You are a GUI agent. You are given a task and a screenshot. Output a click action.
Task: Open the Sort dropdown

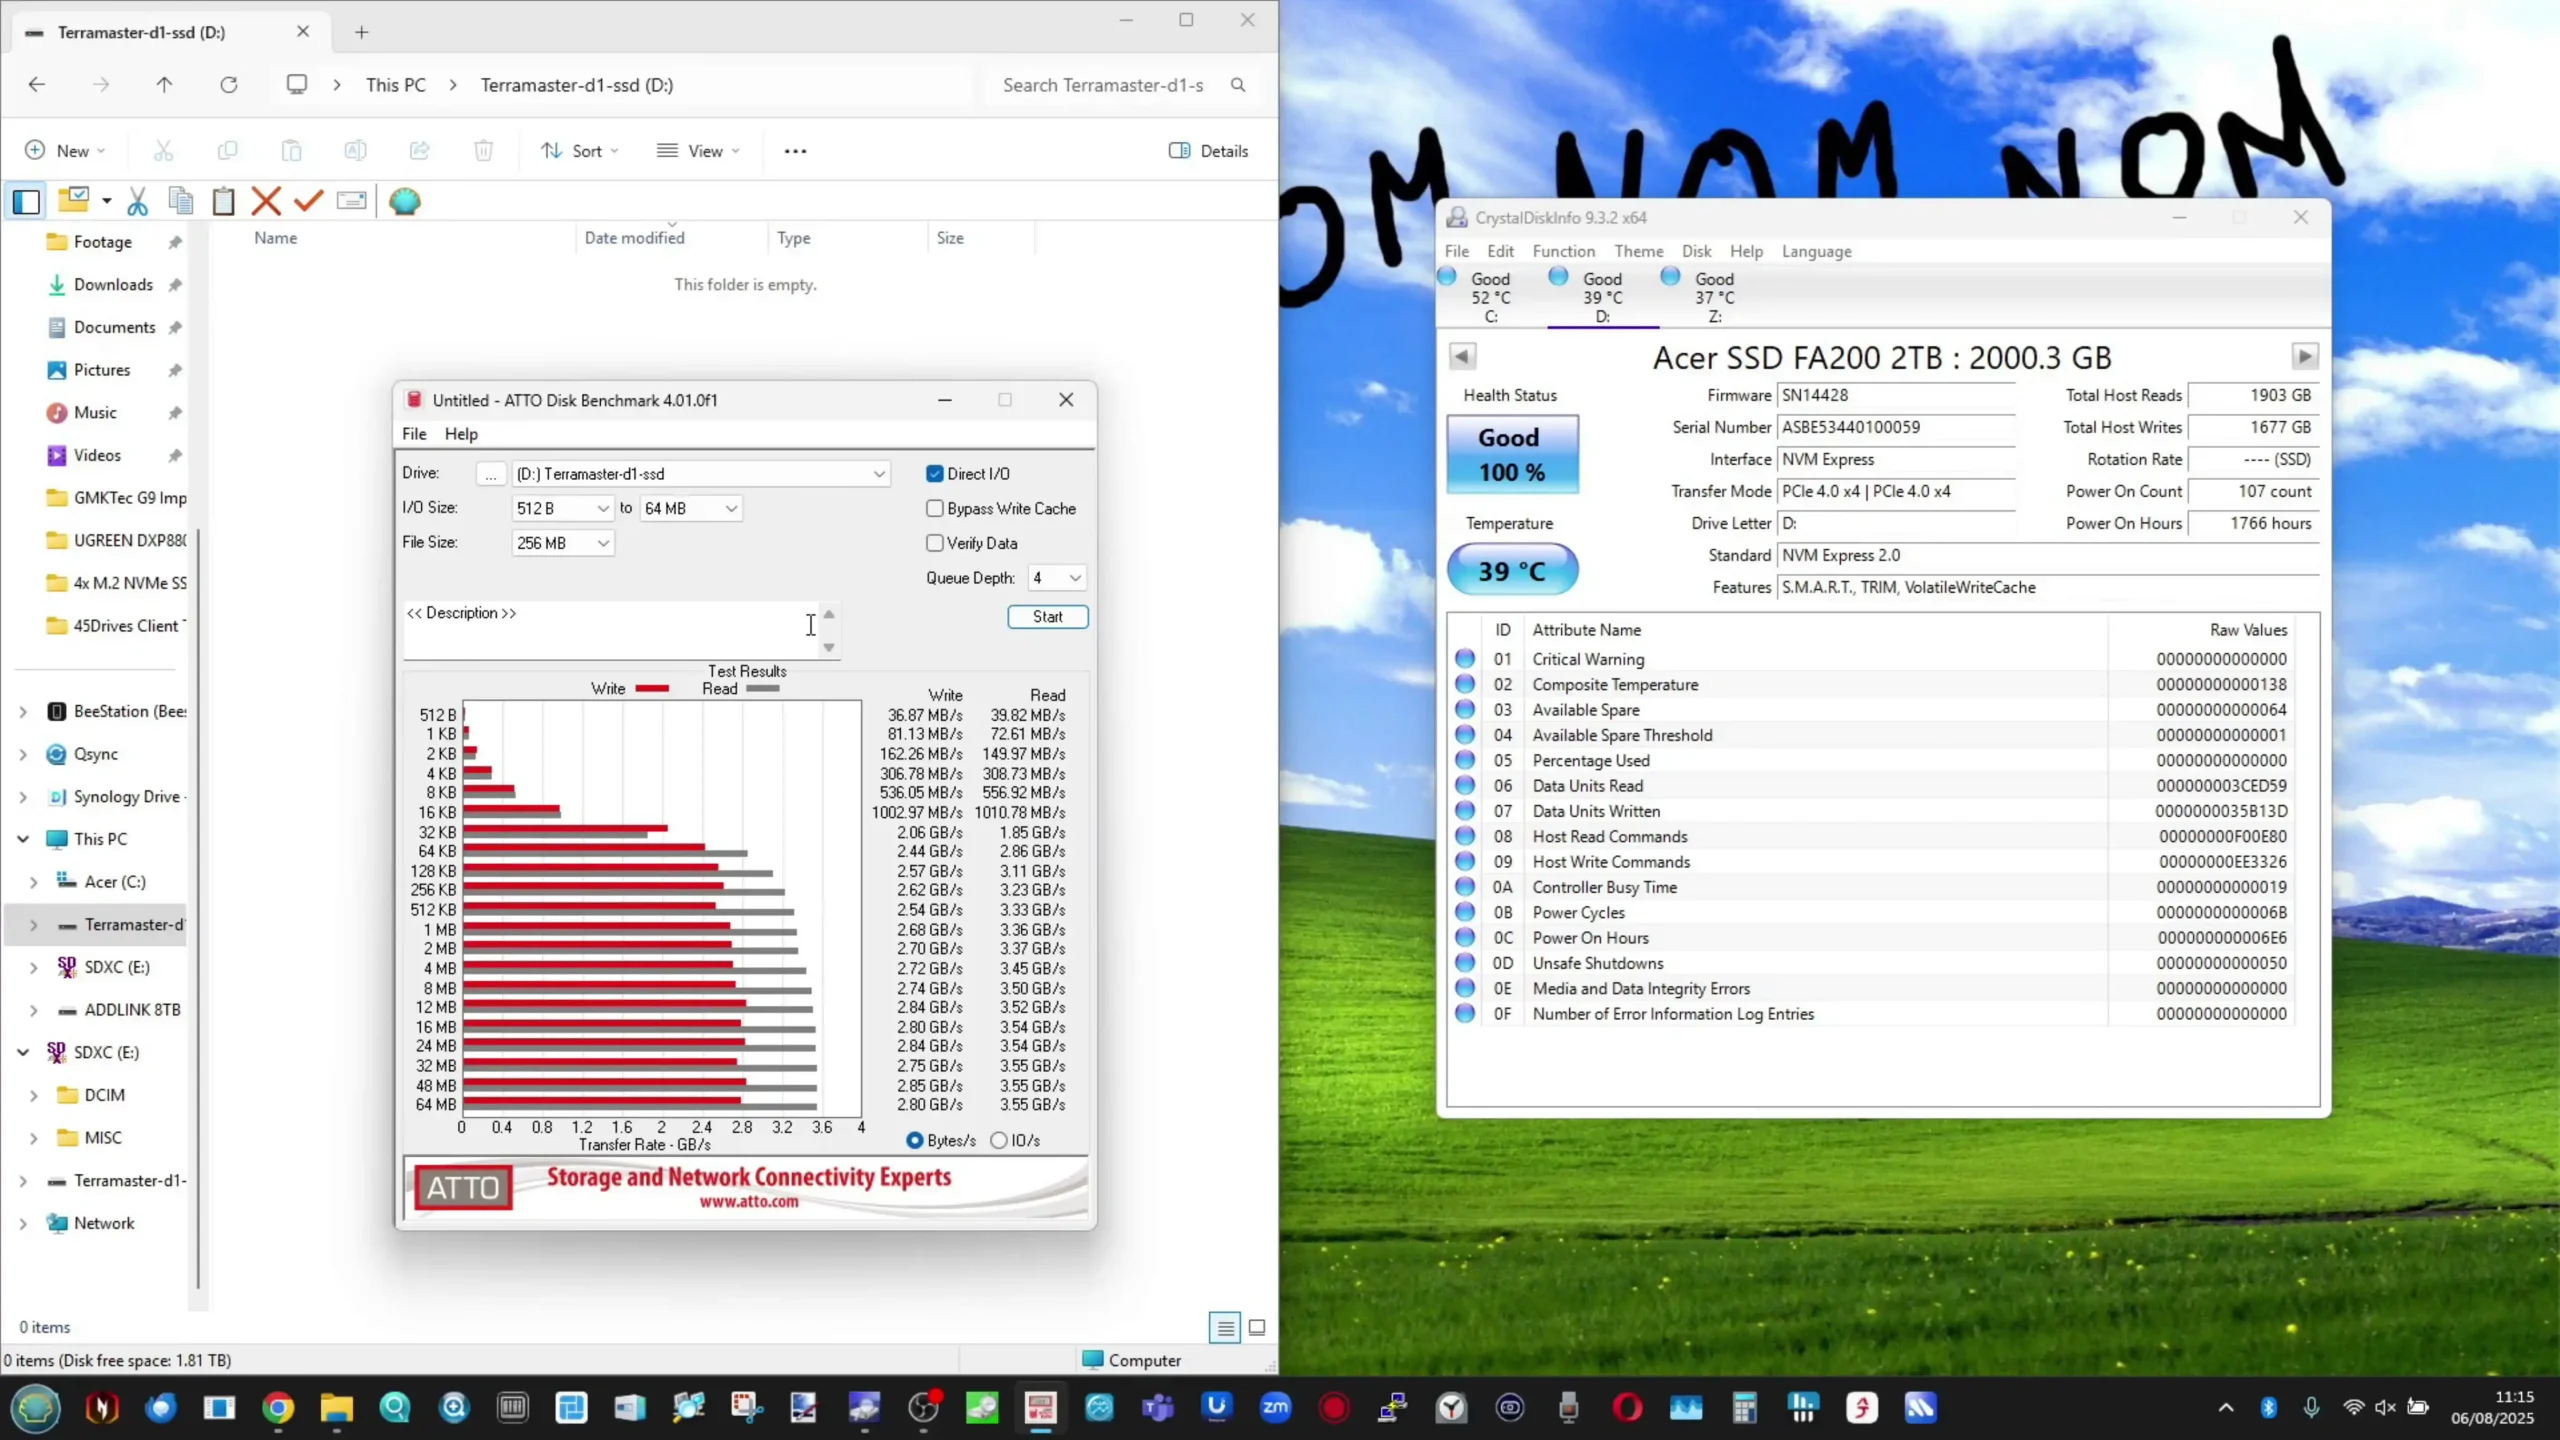point(580,151)
